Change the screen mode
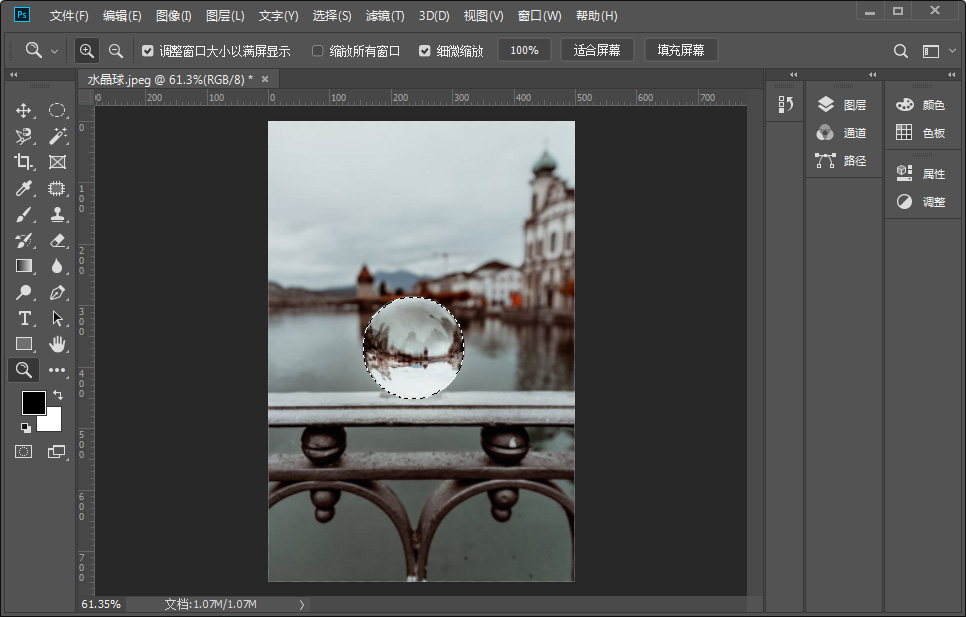Screen dimensions: 966x617 (56, 451)
